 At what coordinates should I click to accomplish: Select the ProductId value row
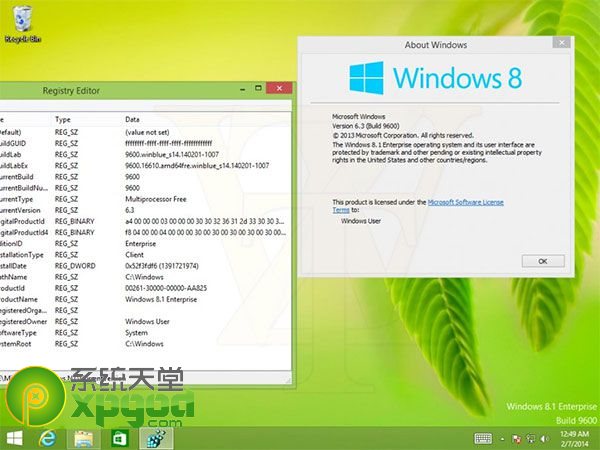(x=145, y=288)
